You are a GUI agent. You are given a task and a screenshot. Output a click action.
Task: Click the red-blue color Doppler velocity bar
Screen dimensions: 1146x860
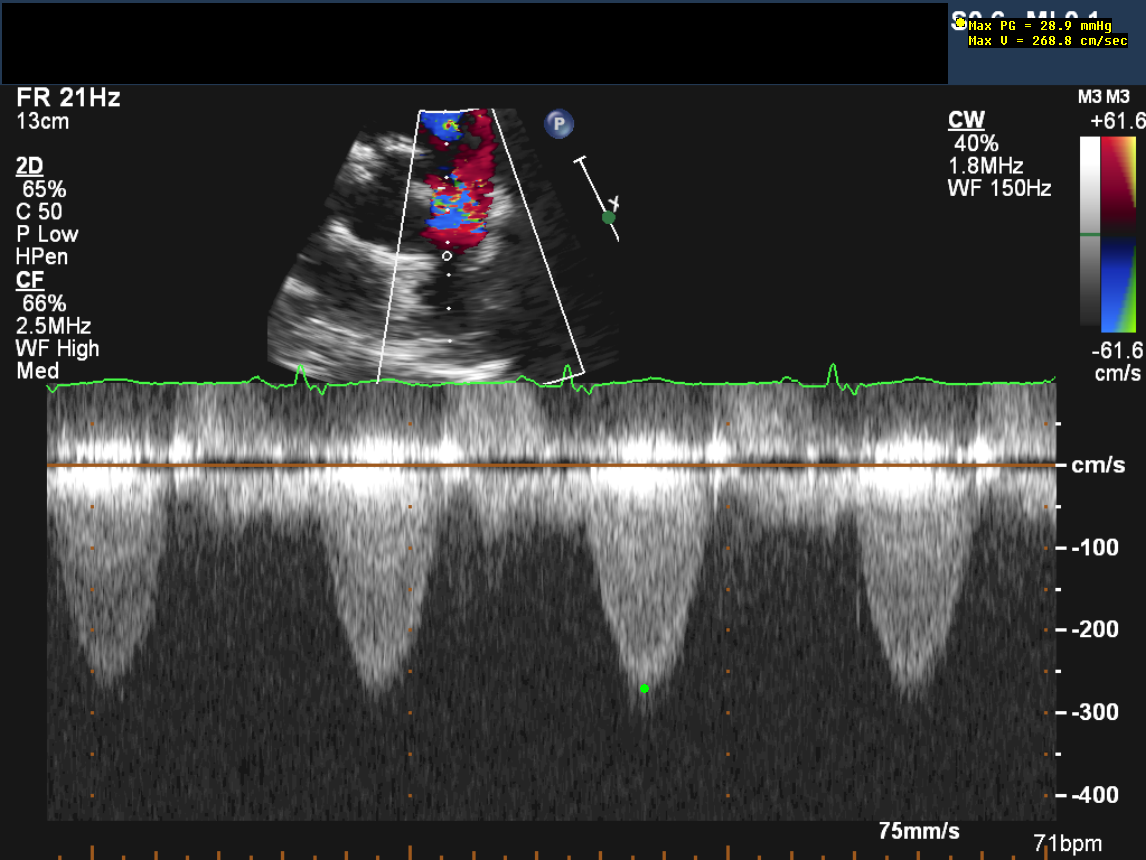pos(1119,234)
